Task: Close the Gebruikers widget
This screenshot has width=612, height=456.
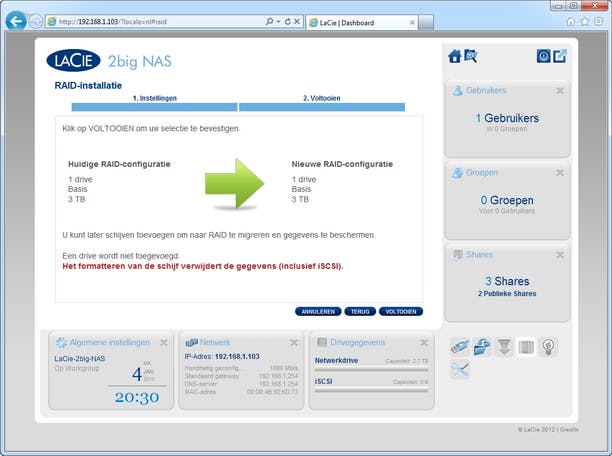Action: pyautogui.click(x=560, y=91)
